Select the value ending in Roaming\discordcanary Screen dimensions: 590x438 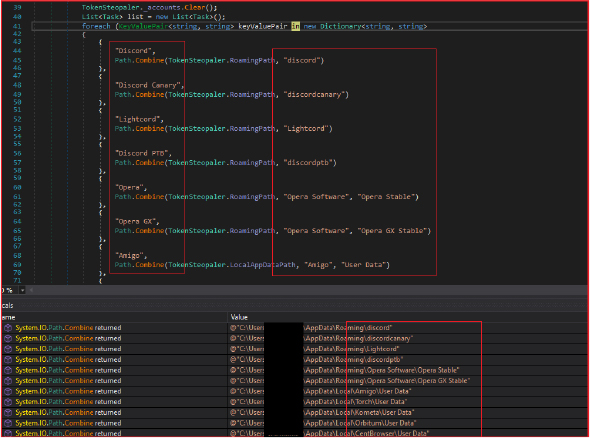coord(322,338)
